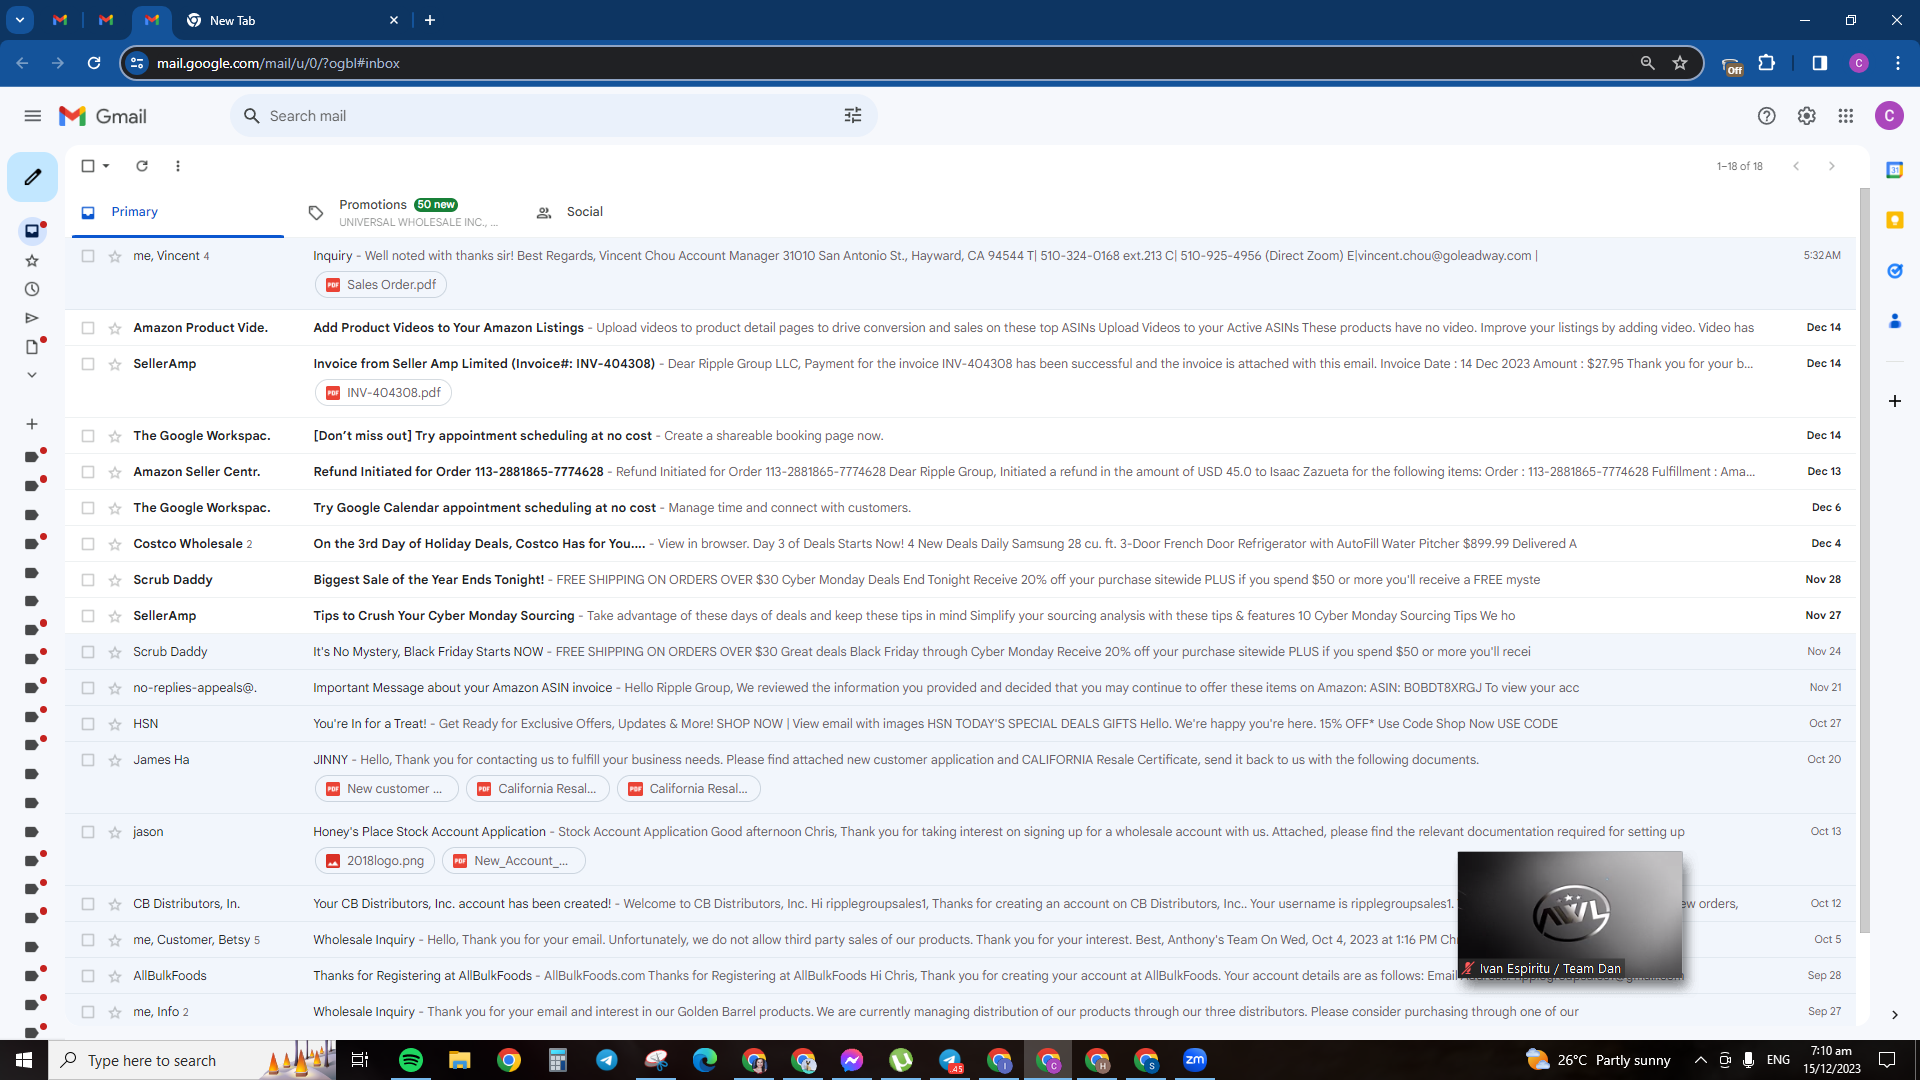Open a new browser tab
The height and width of the screenshot is (1080, 1920).
click(x=430, y=20)
